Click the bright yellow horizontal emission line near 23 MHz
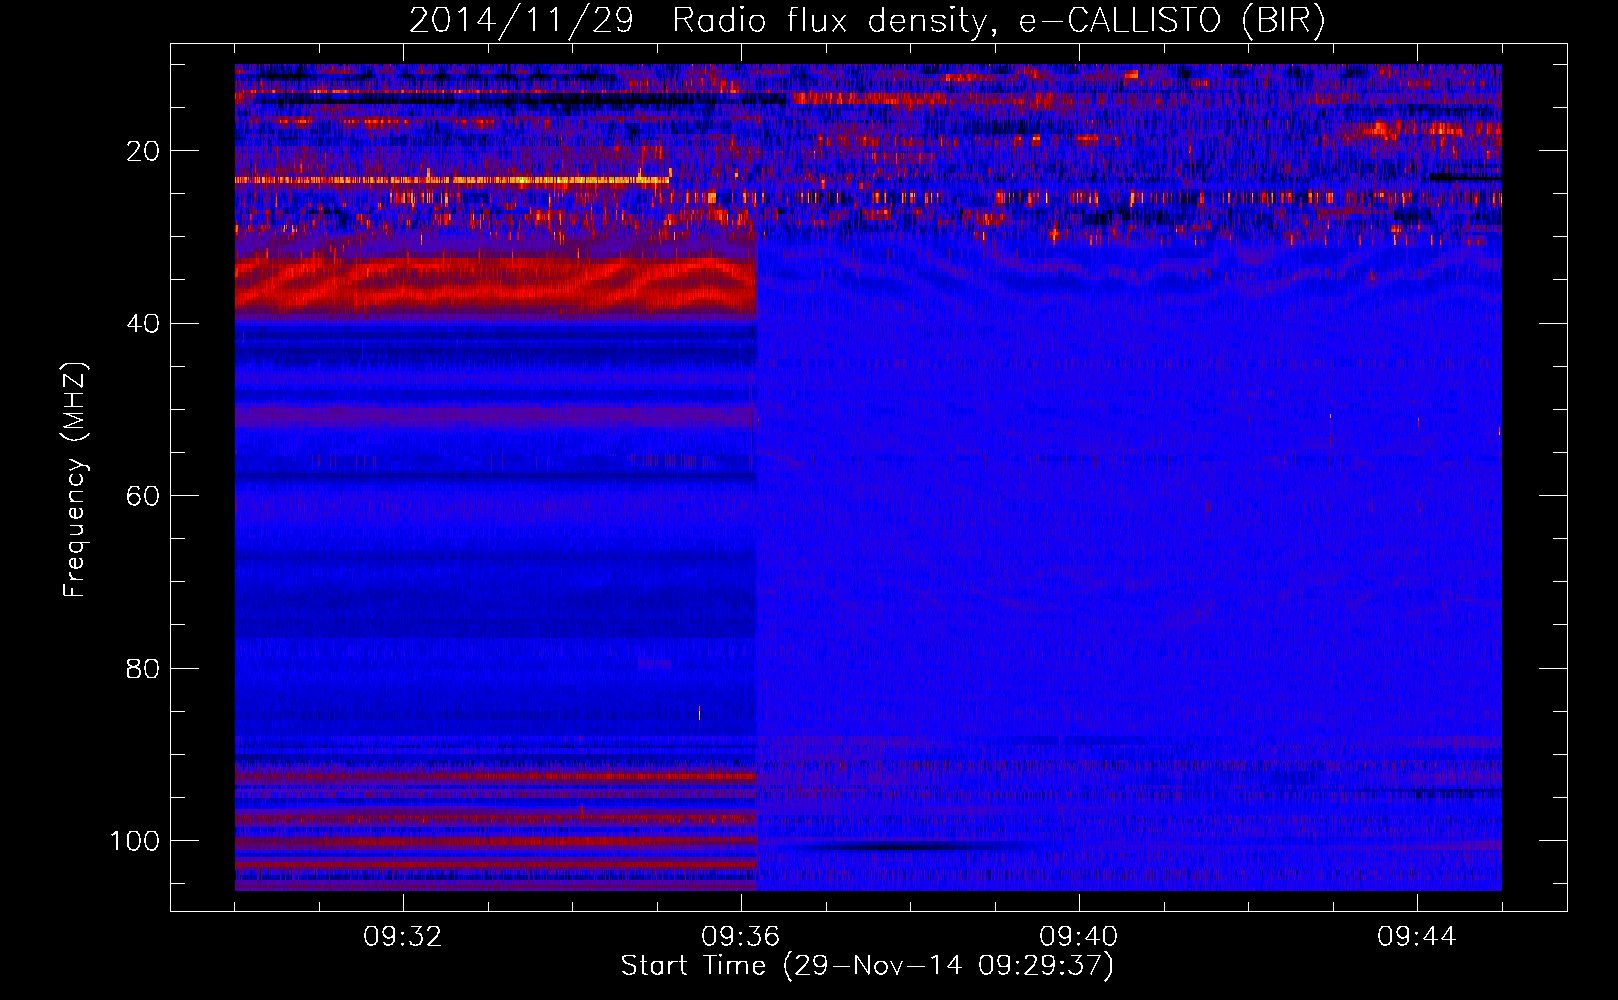Viewport: 1618px width, 1000px height. coord(452,180)
